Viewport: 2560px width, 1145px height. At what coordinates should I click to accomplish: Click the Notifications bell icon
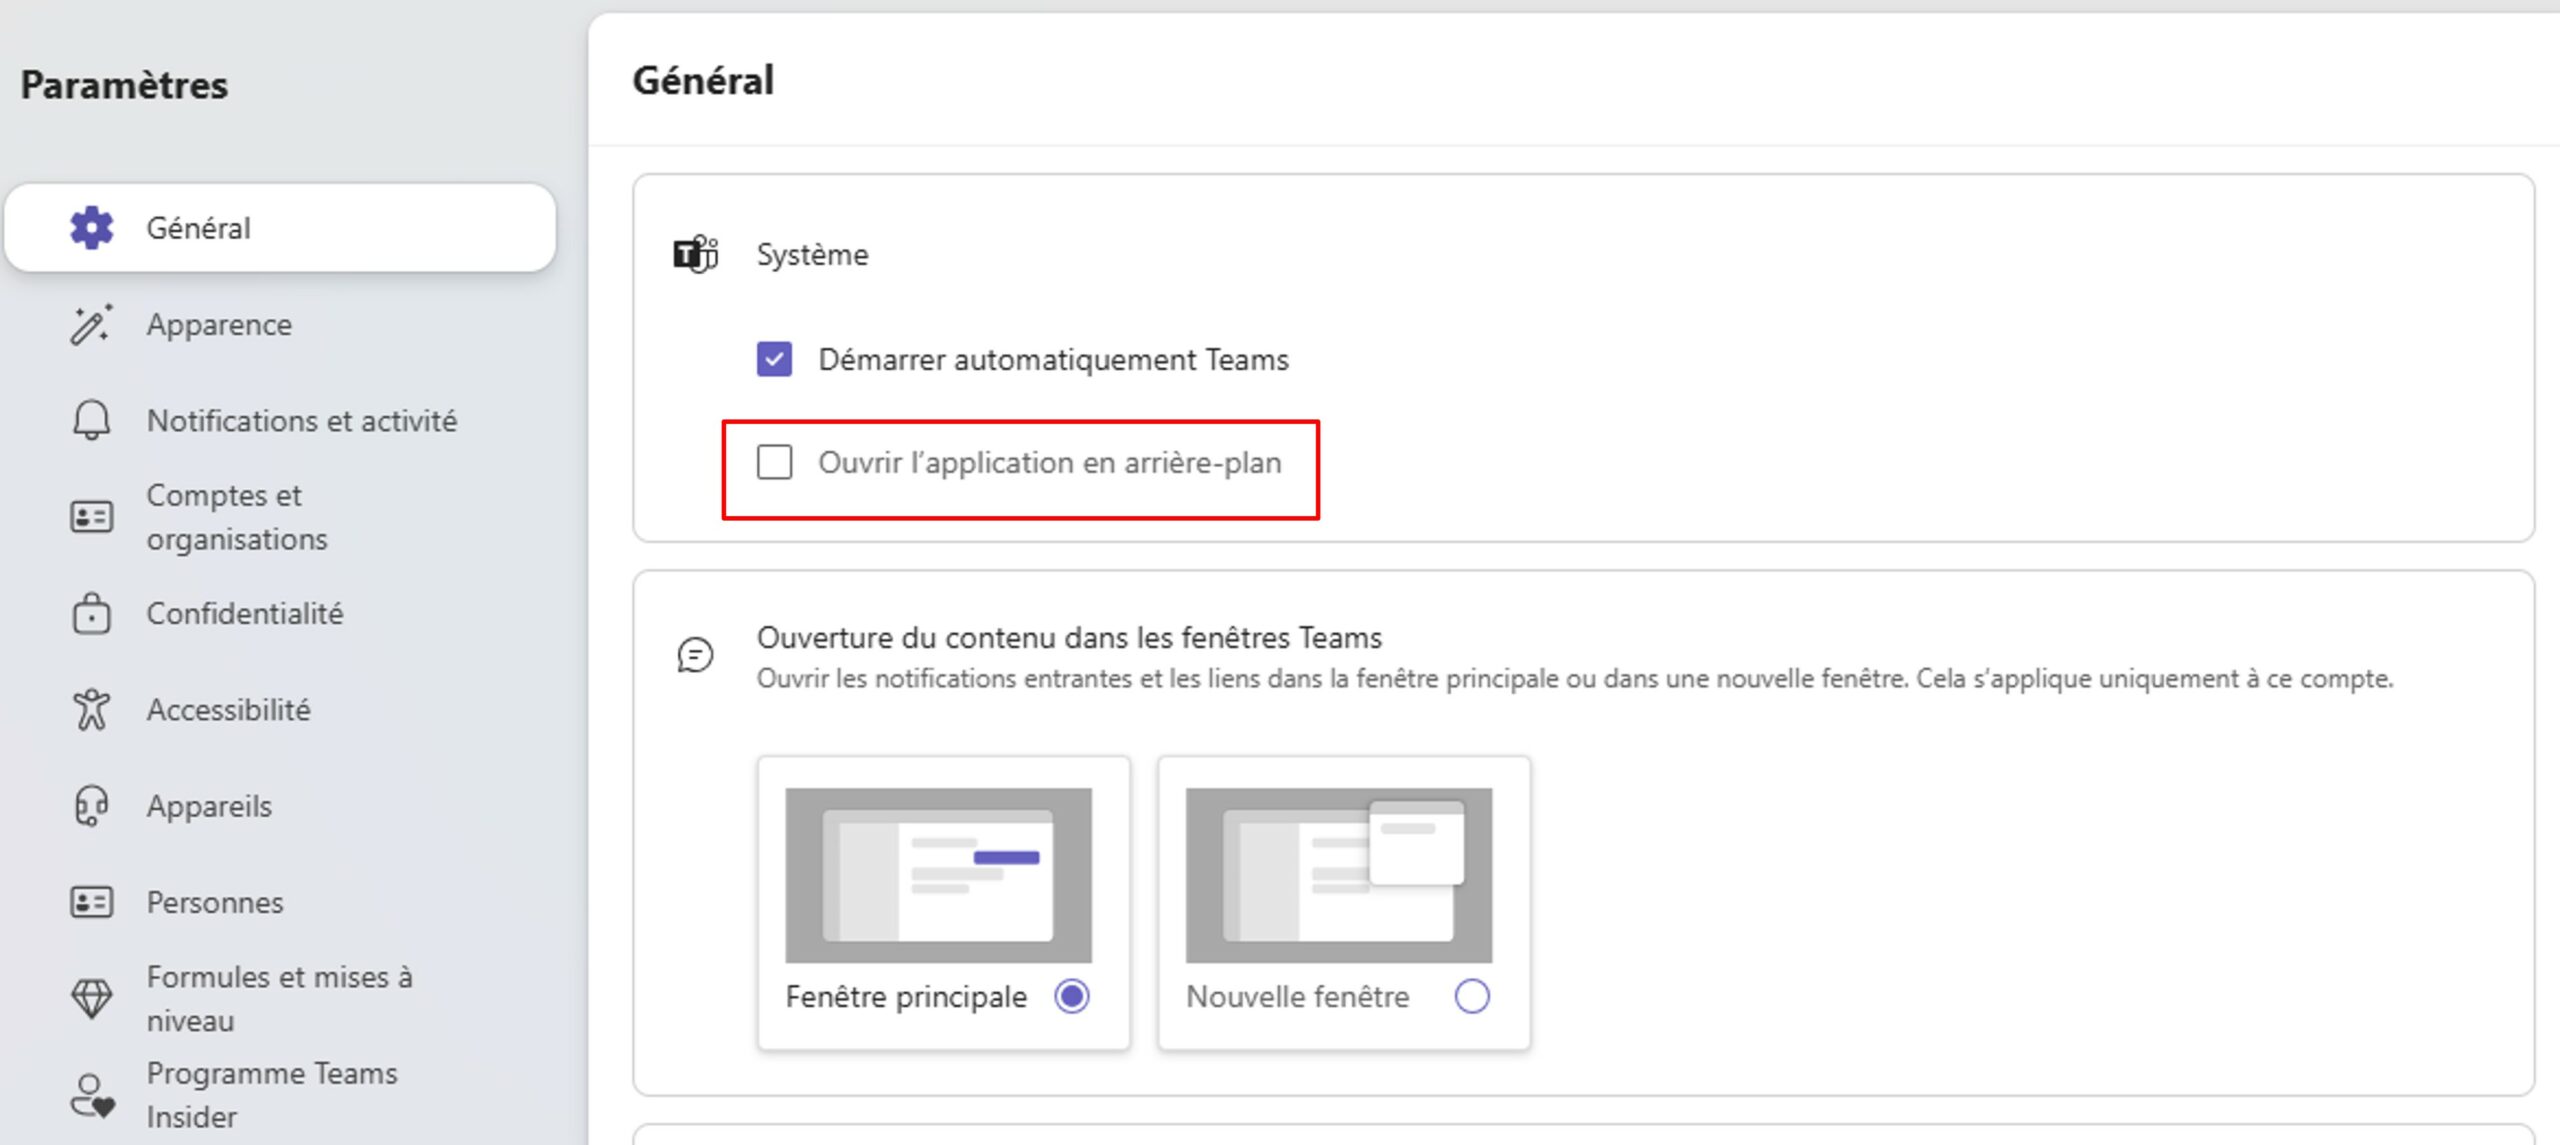(92, 421)
